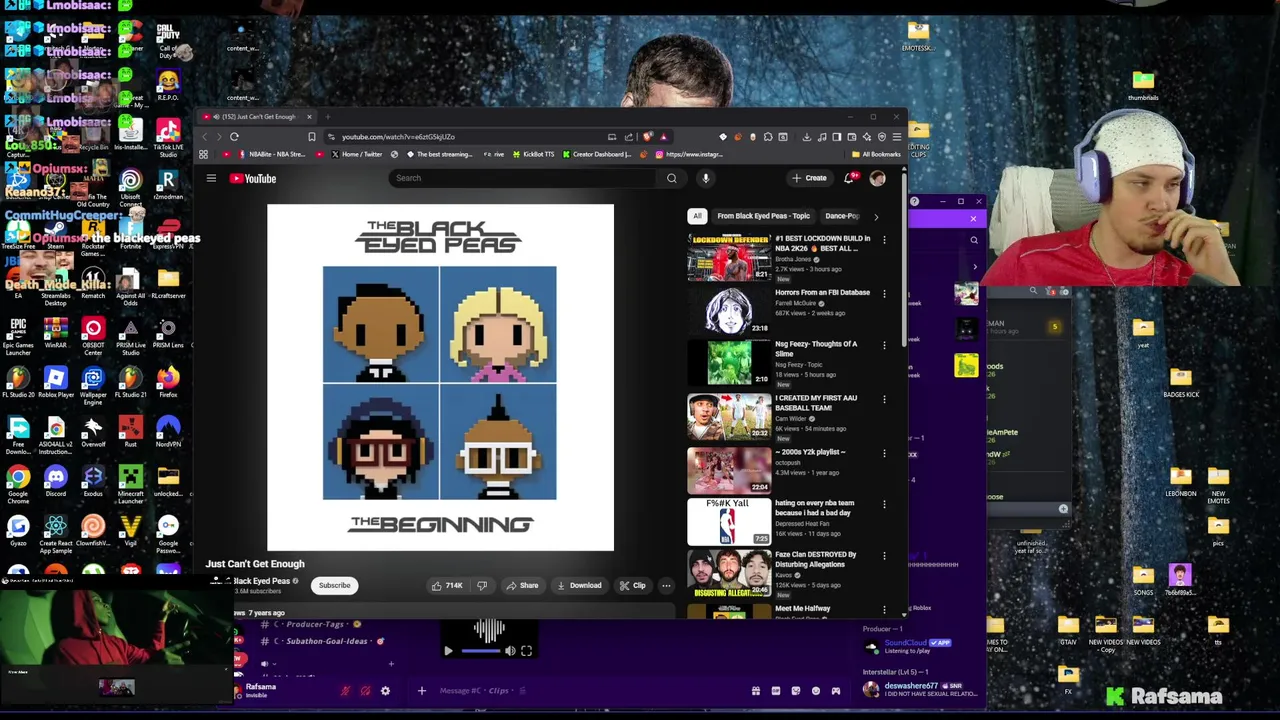Open Minecraft Launcher desktop icon
Viewport: 1280px width, 720px height.
pos(130,482)
